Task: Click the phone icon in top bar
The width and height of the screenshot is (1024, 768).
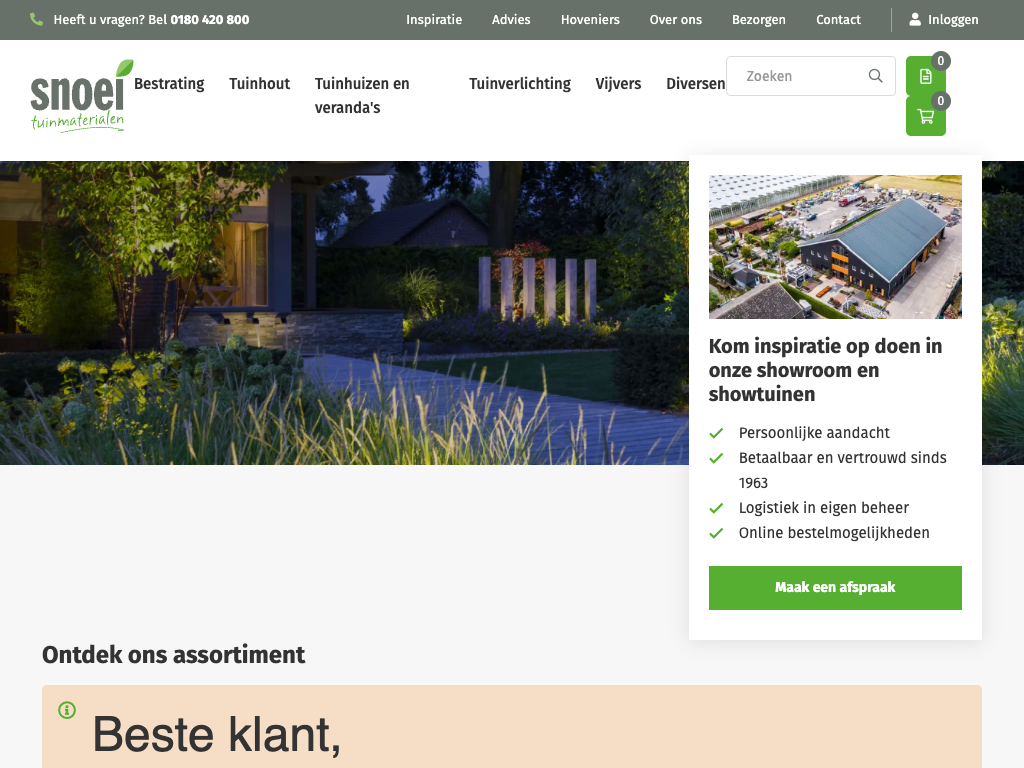Action: click(37, 20)
